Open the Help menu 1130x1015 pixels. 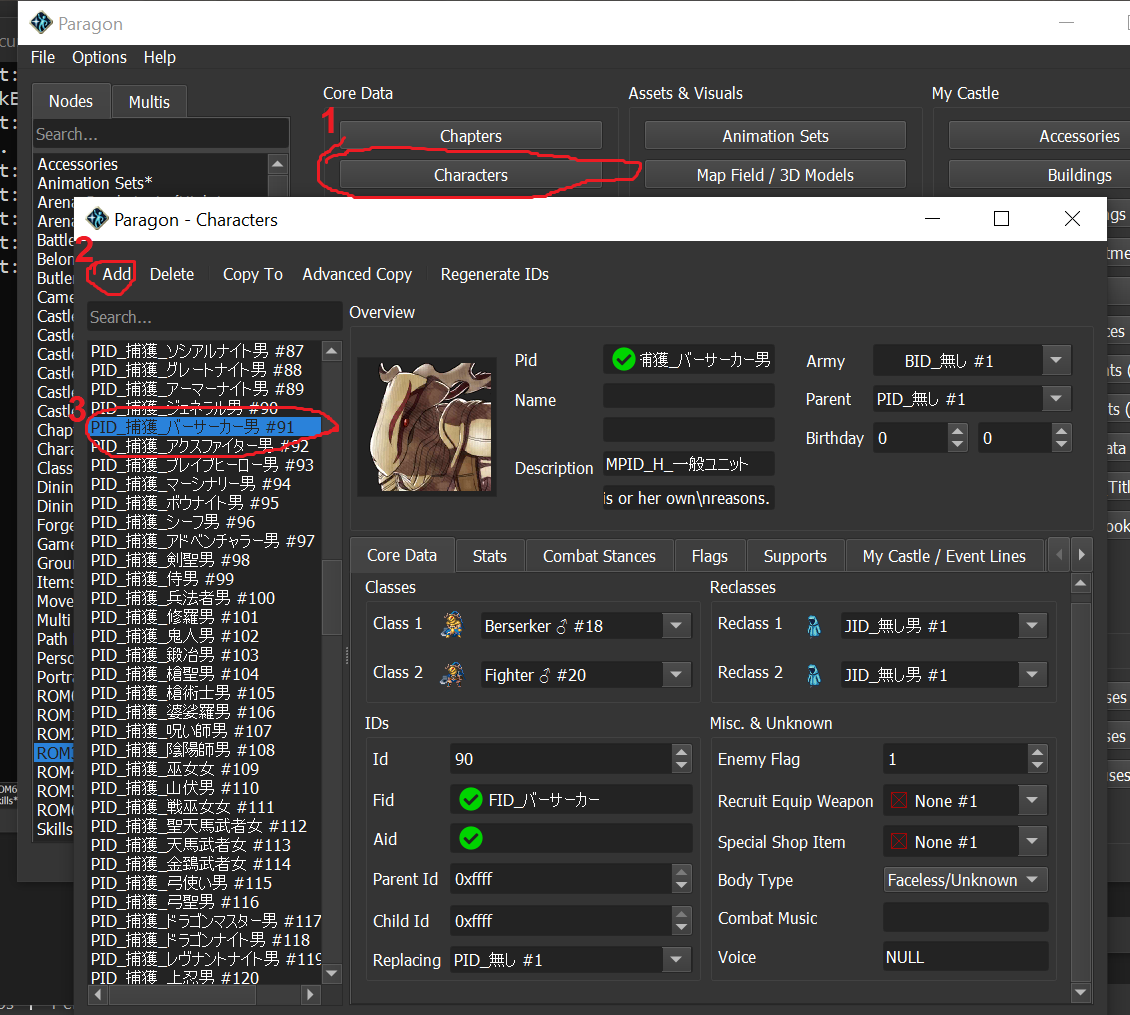[x=159, y=57]
